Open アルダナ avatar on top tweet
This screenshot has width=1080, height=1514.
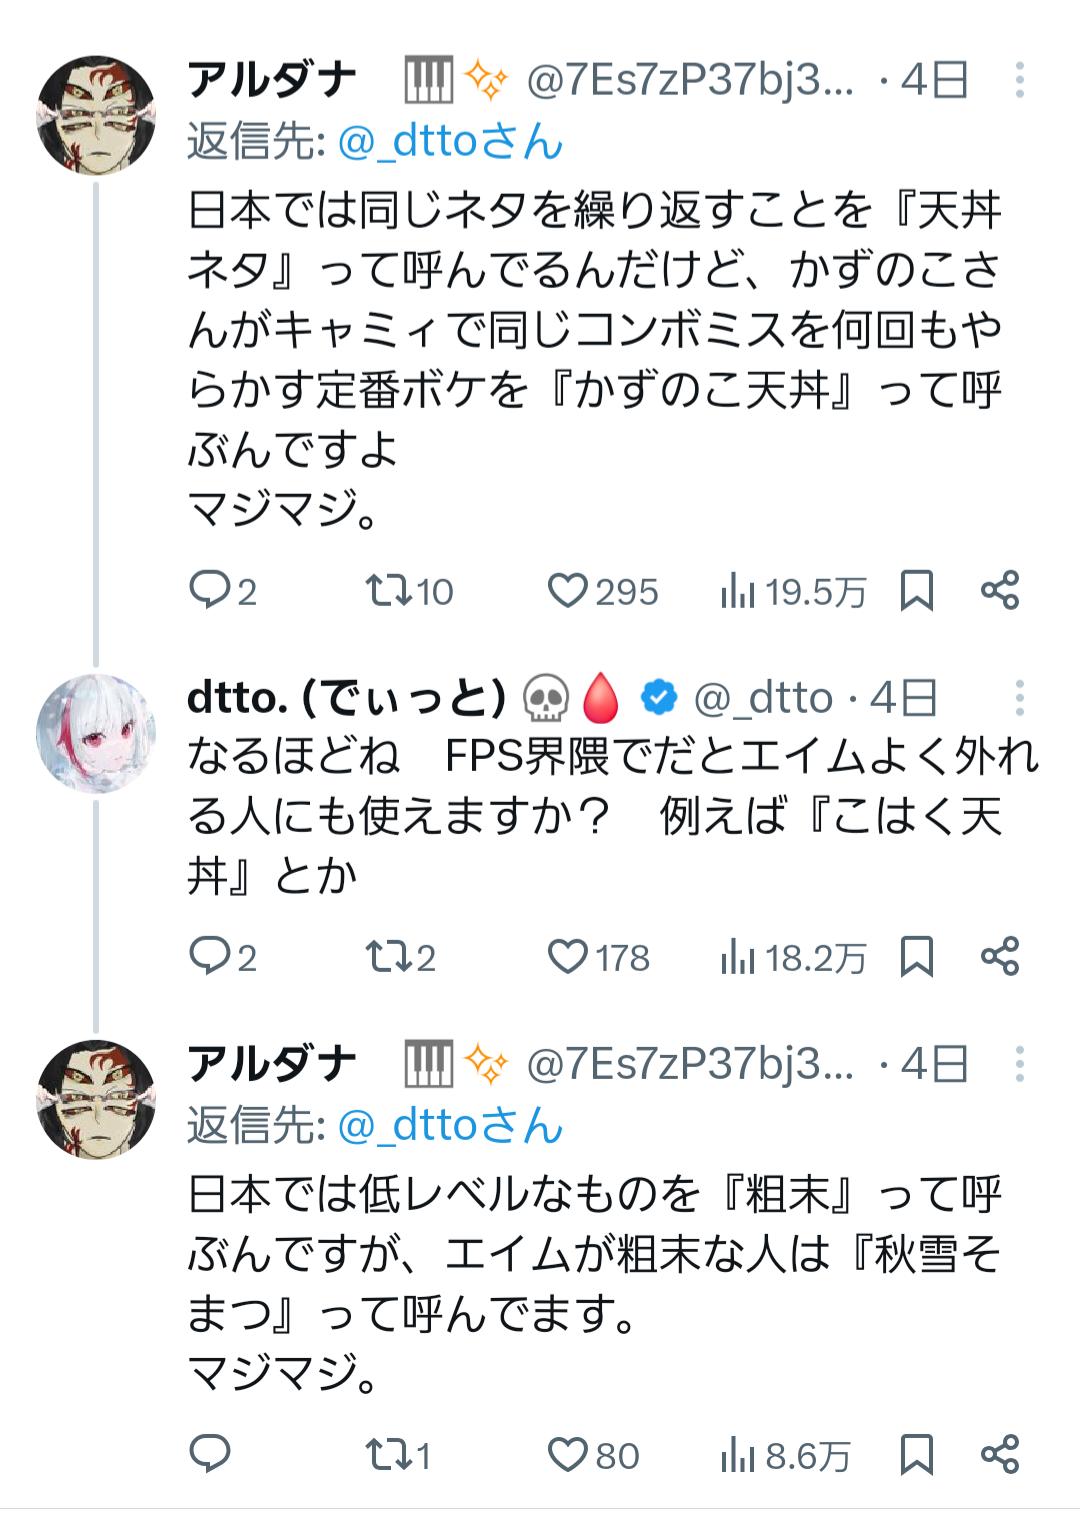click(x=96, y=115)
